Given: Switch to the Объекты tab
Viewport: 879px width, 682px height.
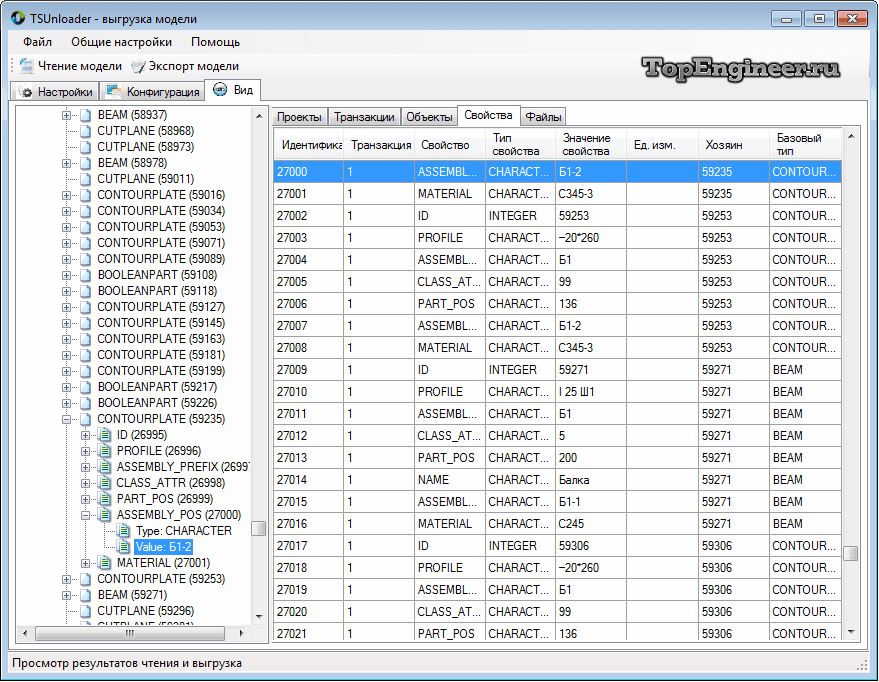Looking at the screenshot, I should [x=428, y=117].
